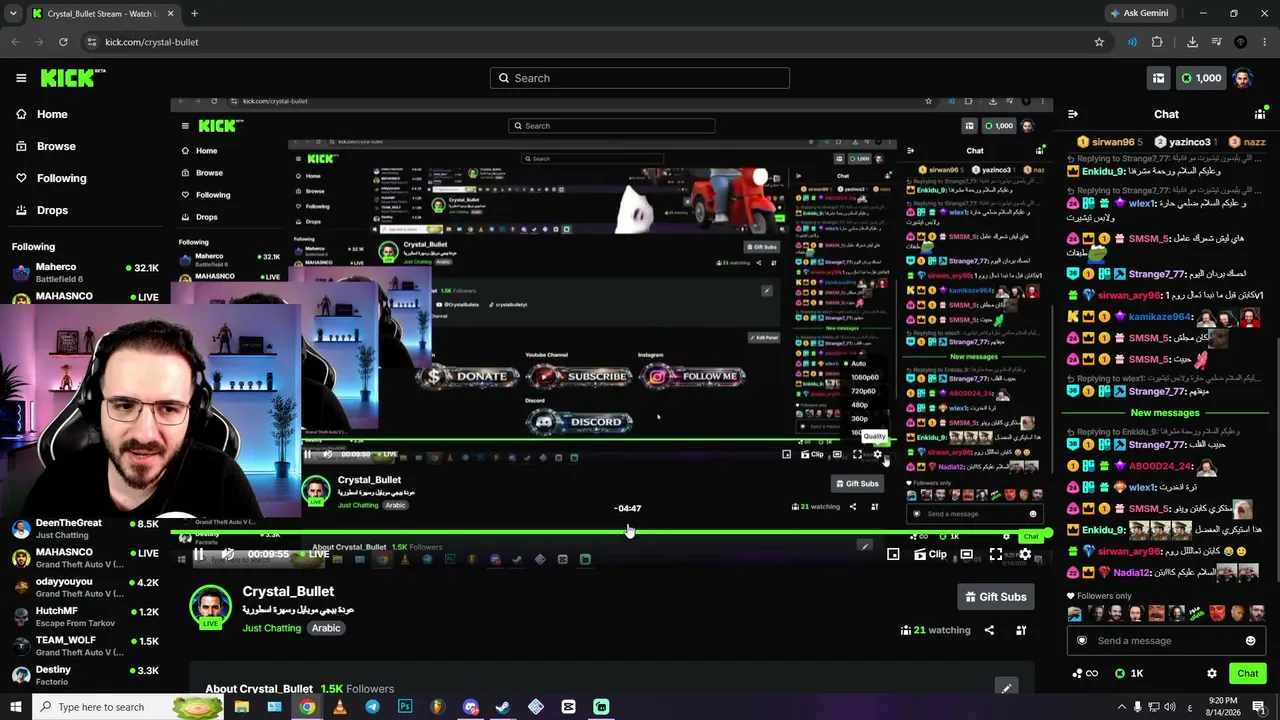This screenshot has width=1280, height=720.
Task: Go back in the browser
Action: [15, 42]
